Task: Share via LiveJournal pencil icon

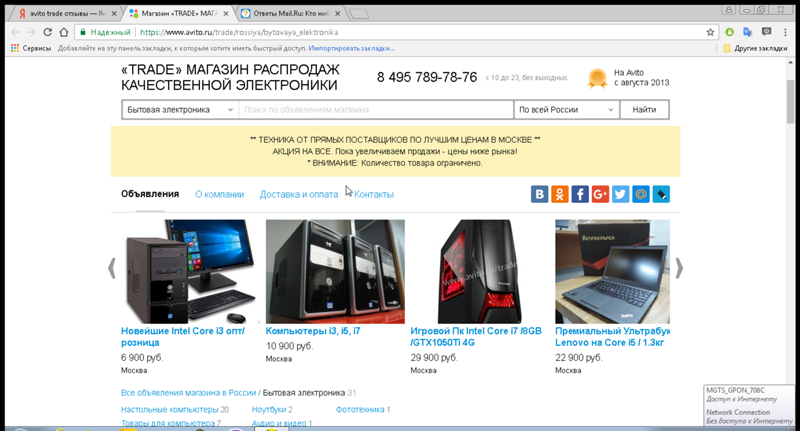Action: click(x=661, y=194)
